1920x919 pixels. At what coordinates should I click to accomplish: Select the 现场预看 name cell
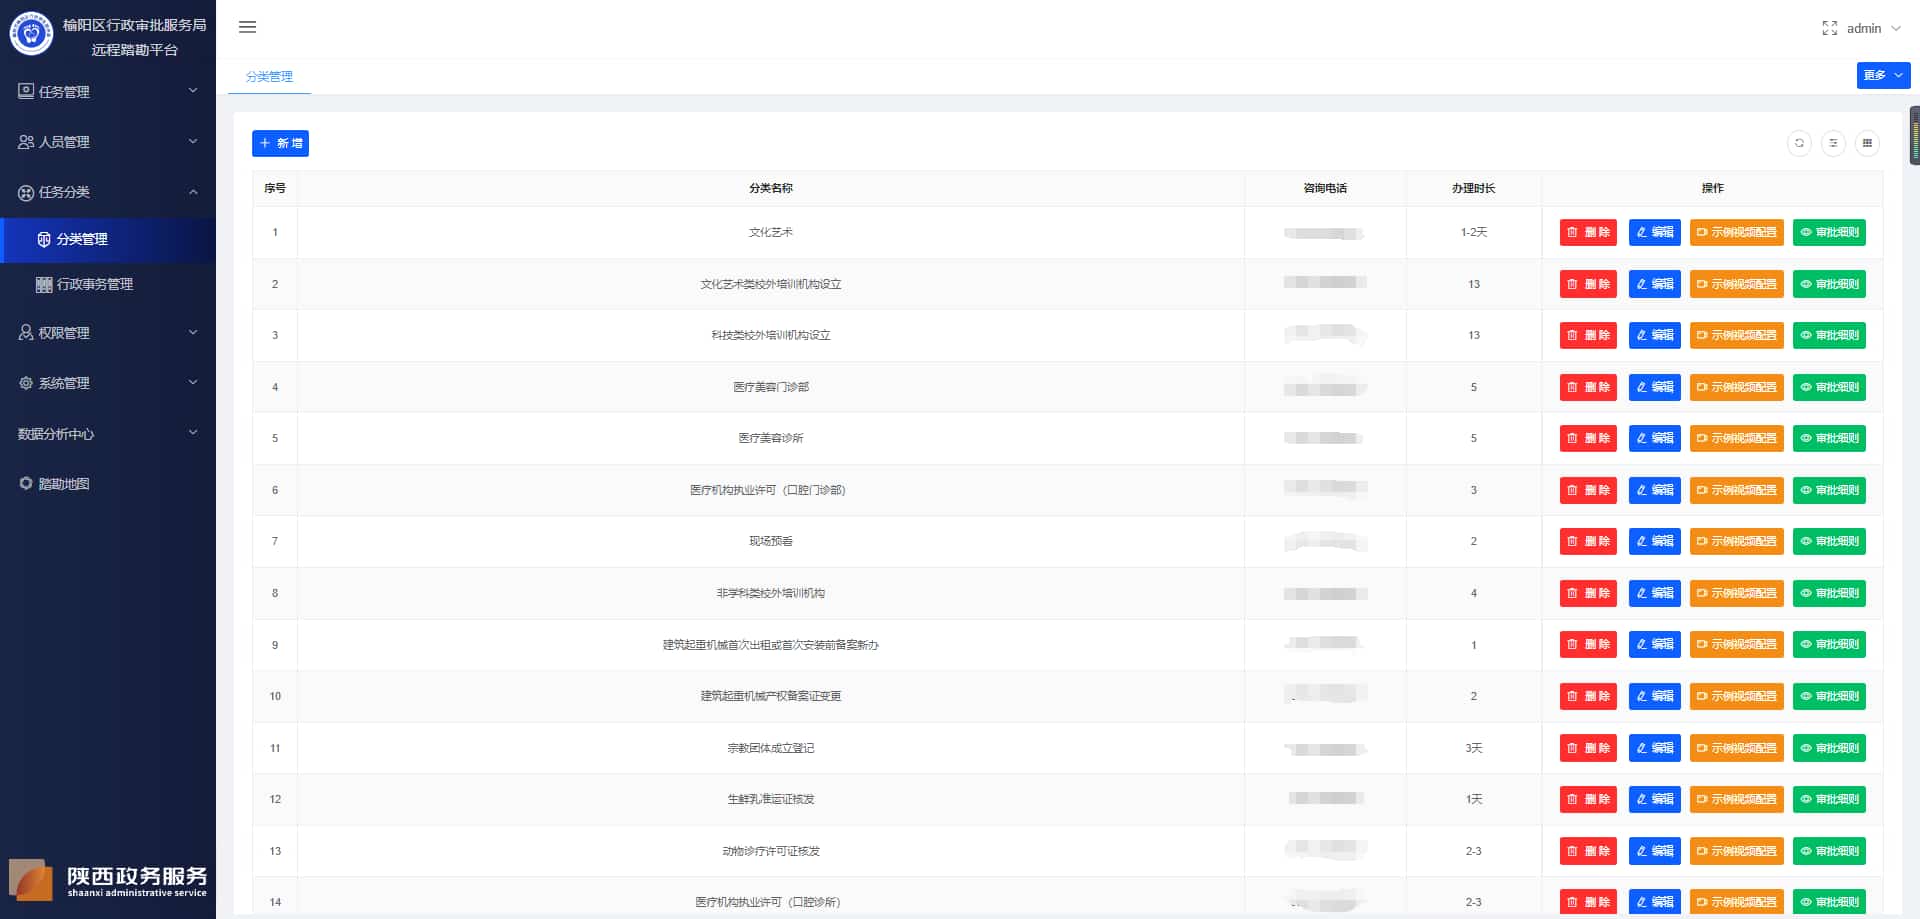770,541
